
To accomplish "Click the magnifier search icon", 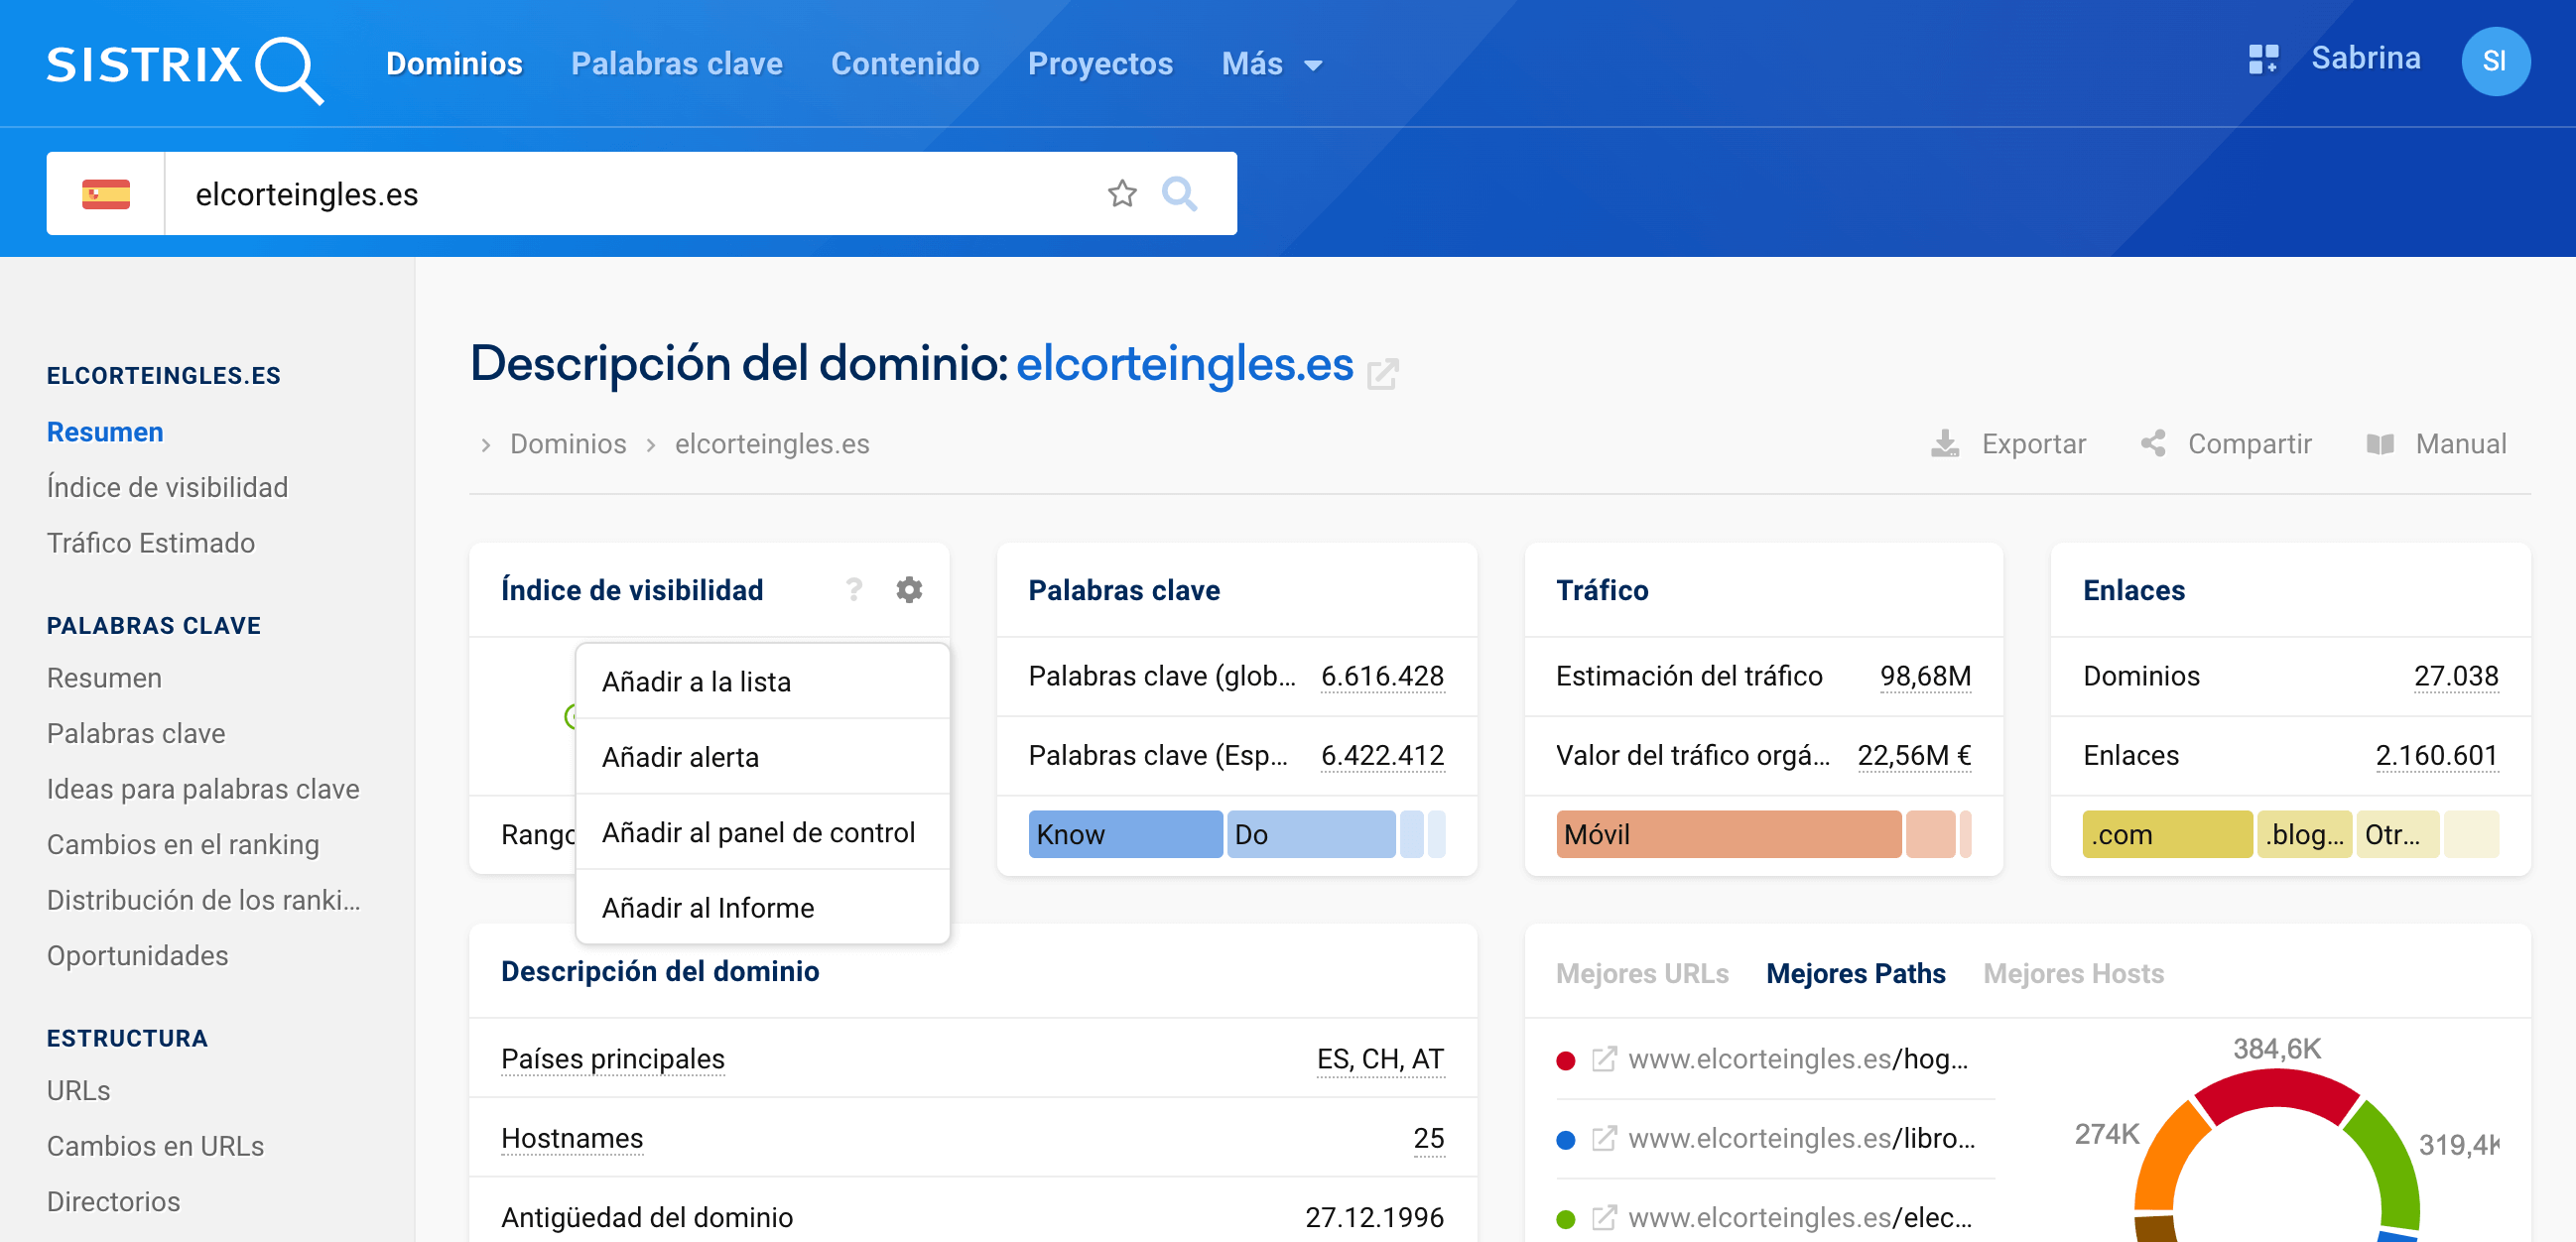I will (1180, 193).
